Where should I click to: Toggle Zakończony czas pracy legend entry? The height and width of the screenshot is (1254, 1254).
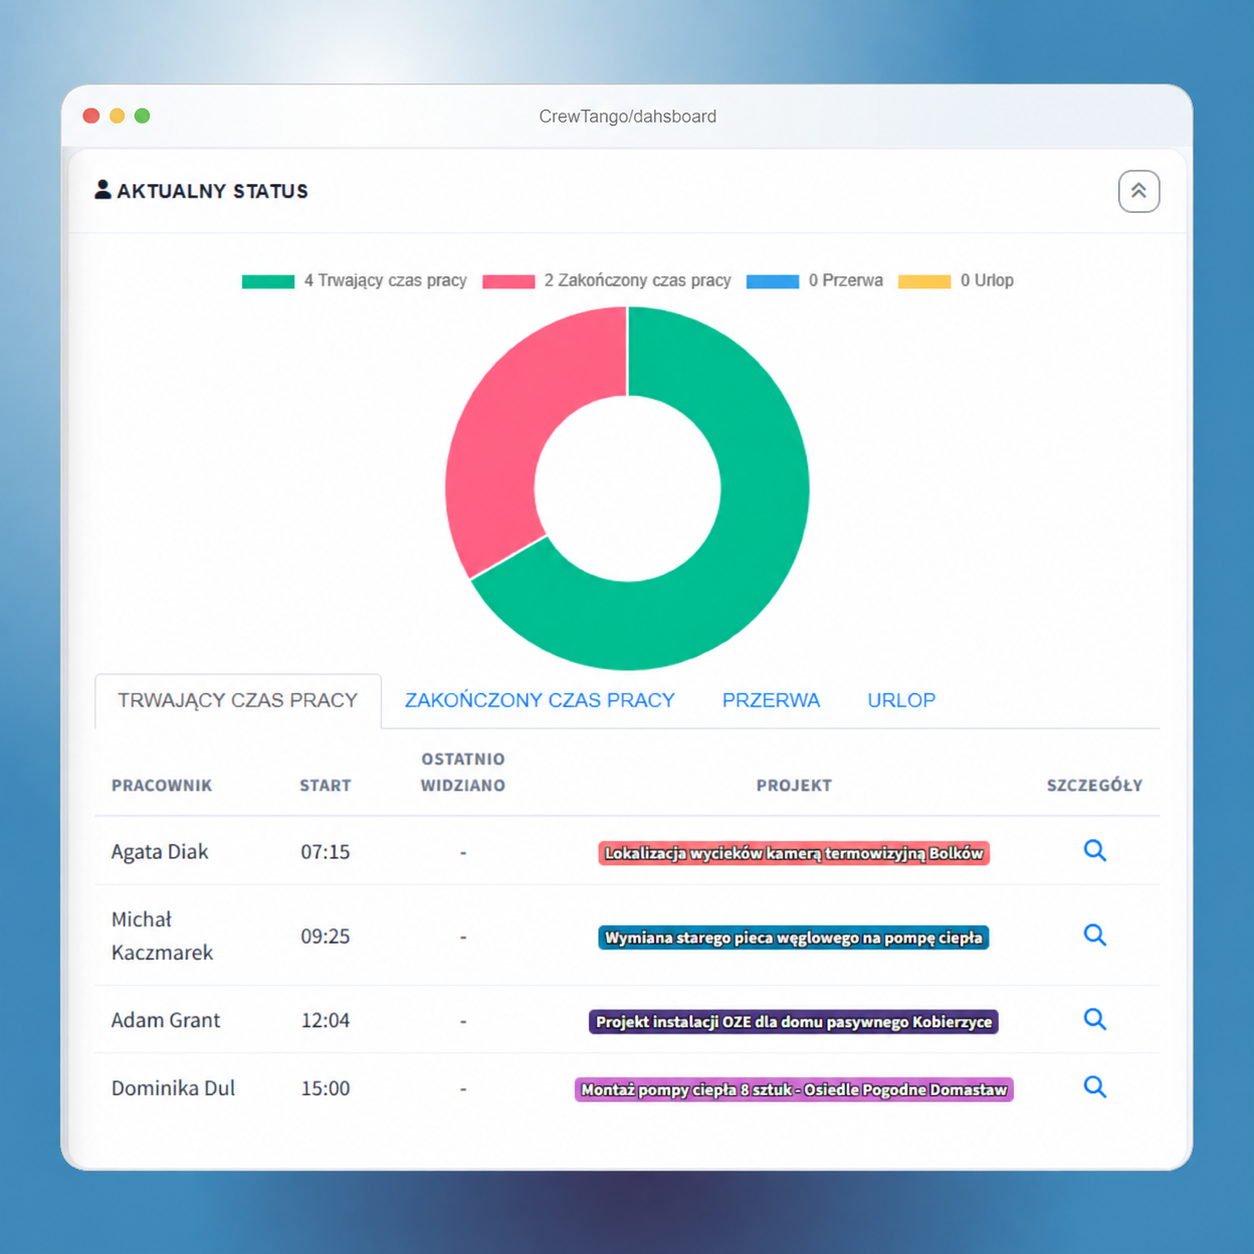pos(606,281)
